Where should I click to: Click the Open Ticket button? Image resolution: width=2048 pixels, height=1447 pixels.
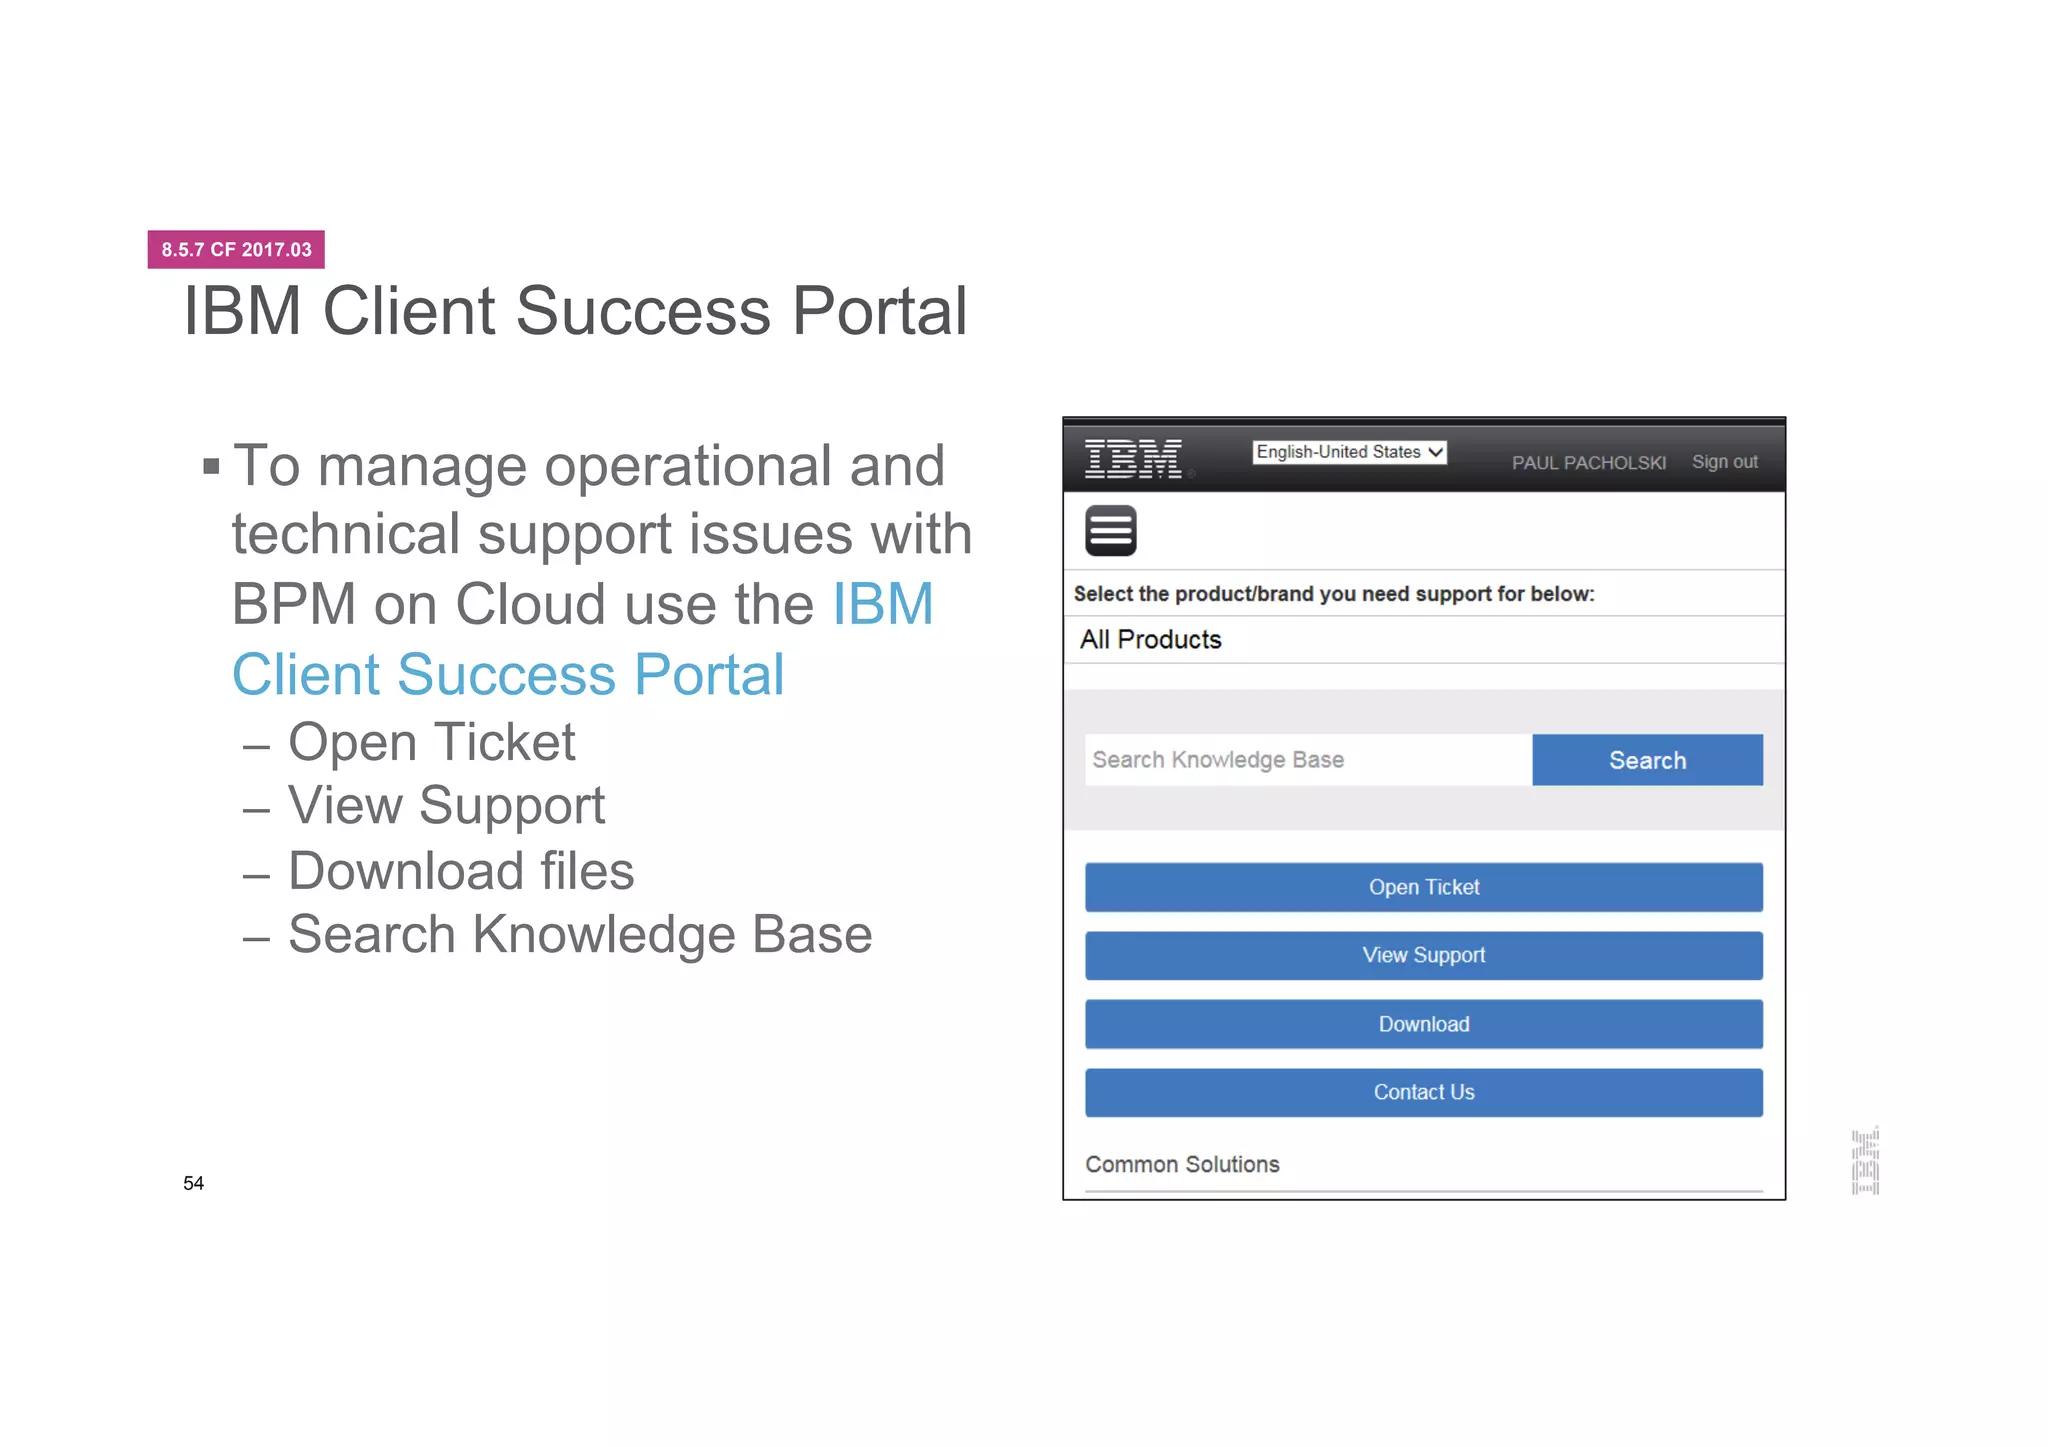pos(1424,887)
